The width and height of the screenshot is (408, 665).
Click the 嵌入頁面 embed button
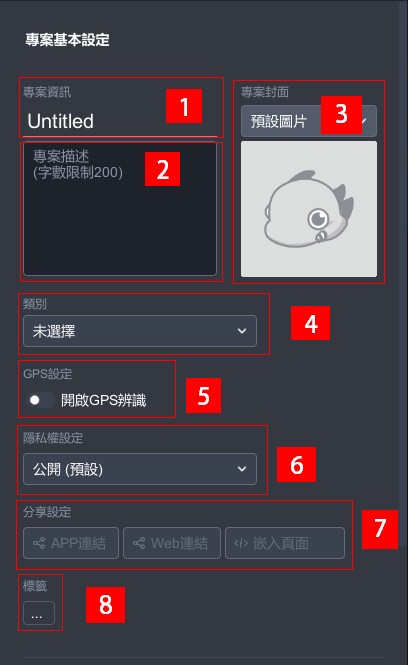click(285, 543)
